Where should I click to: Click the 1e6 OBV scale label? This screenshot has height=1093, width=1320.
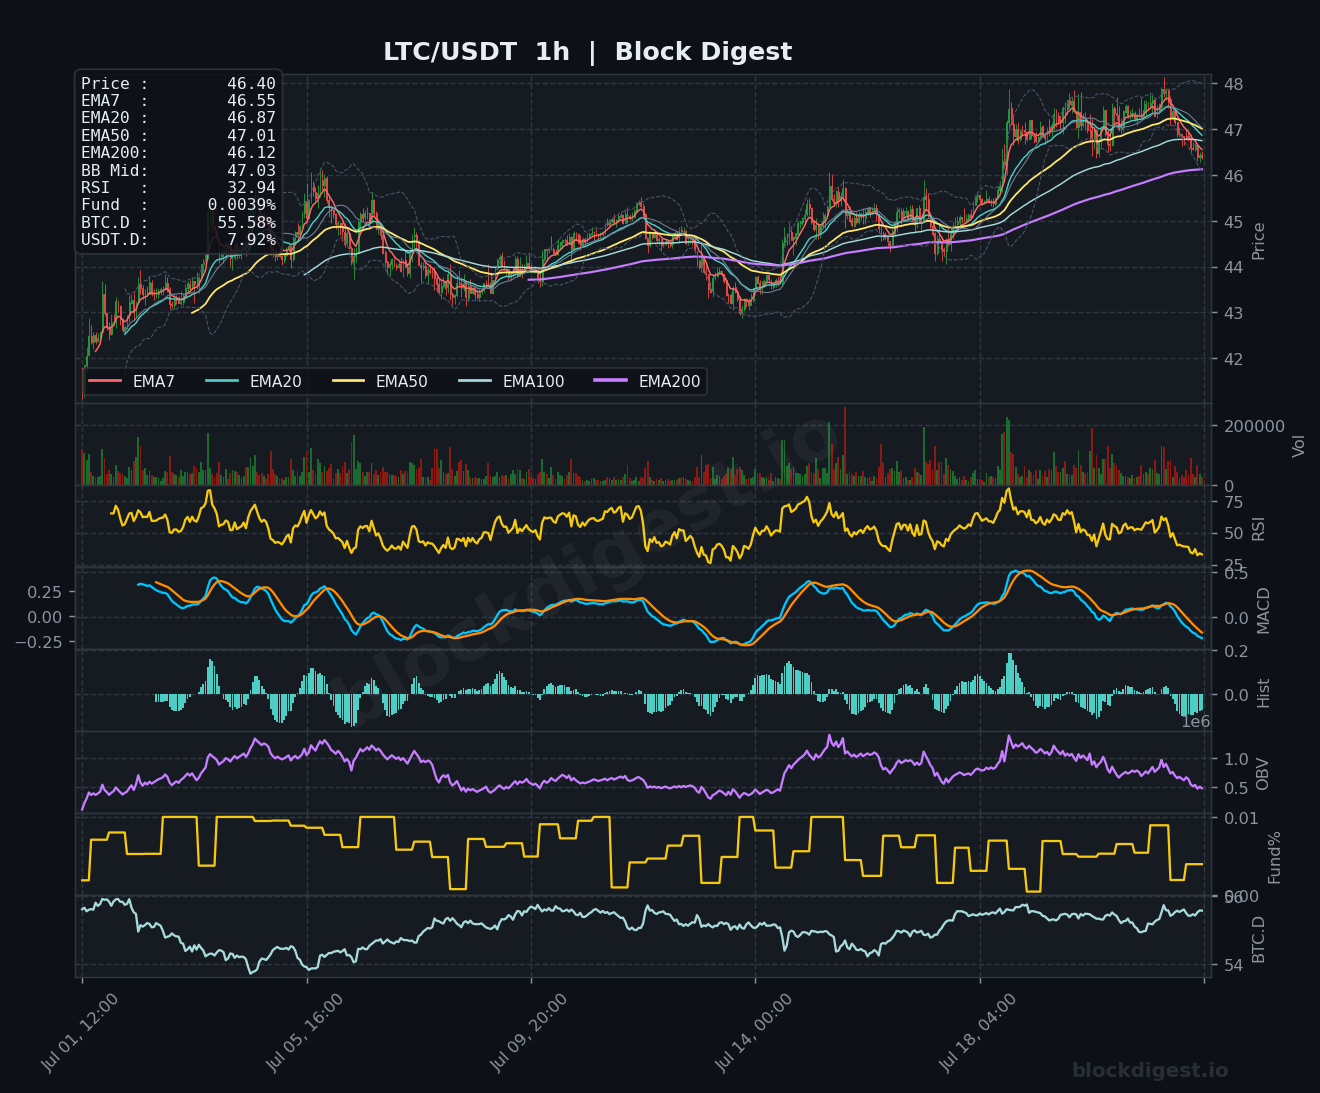(1195, 722)
